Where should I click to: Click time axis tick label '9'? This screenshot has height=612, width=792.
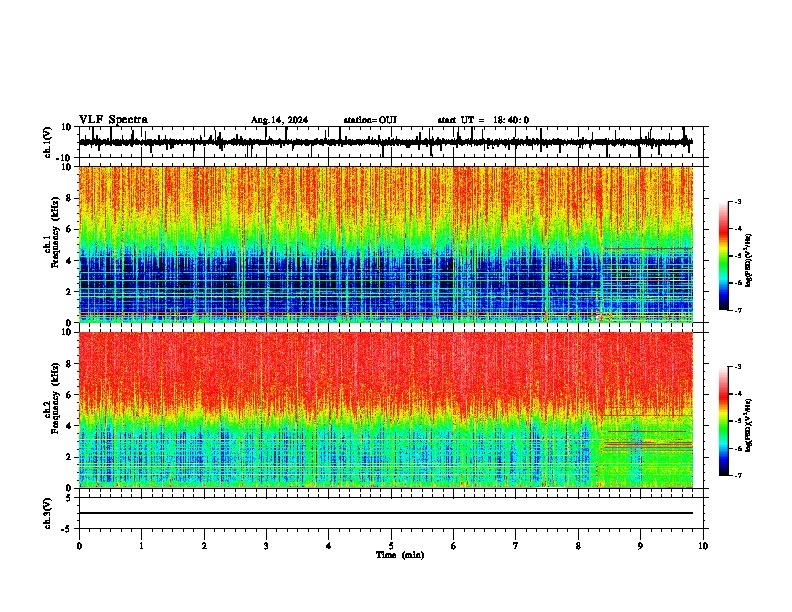tap(640, 546)
